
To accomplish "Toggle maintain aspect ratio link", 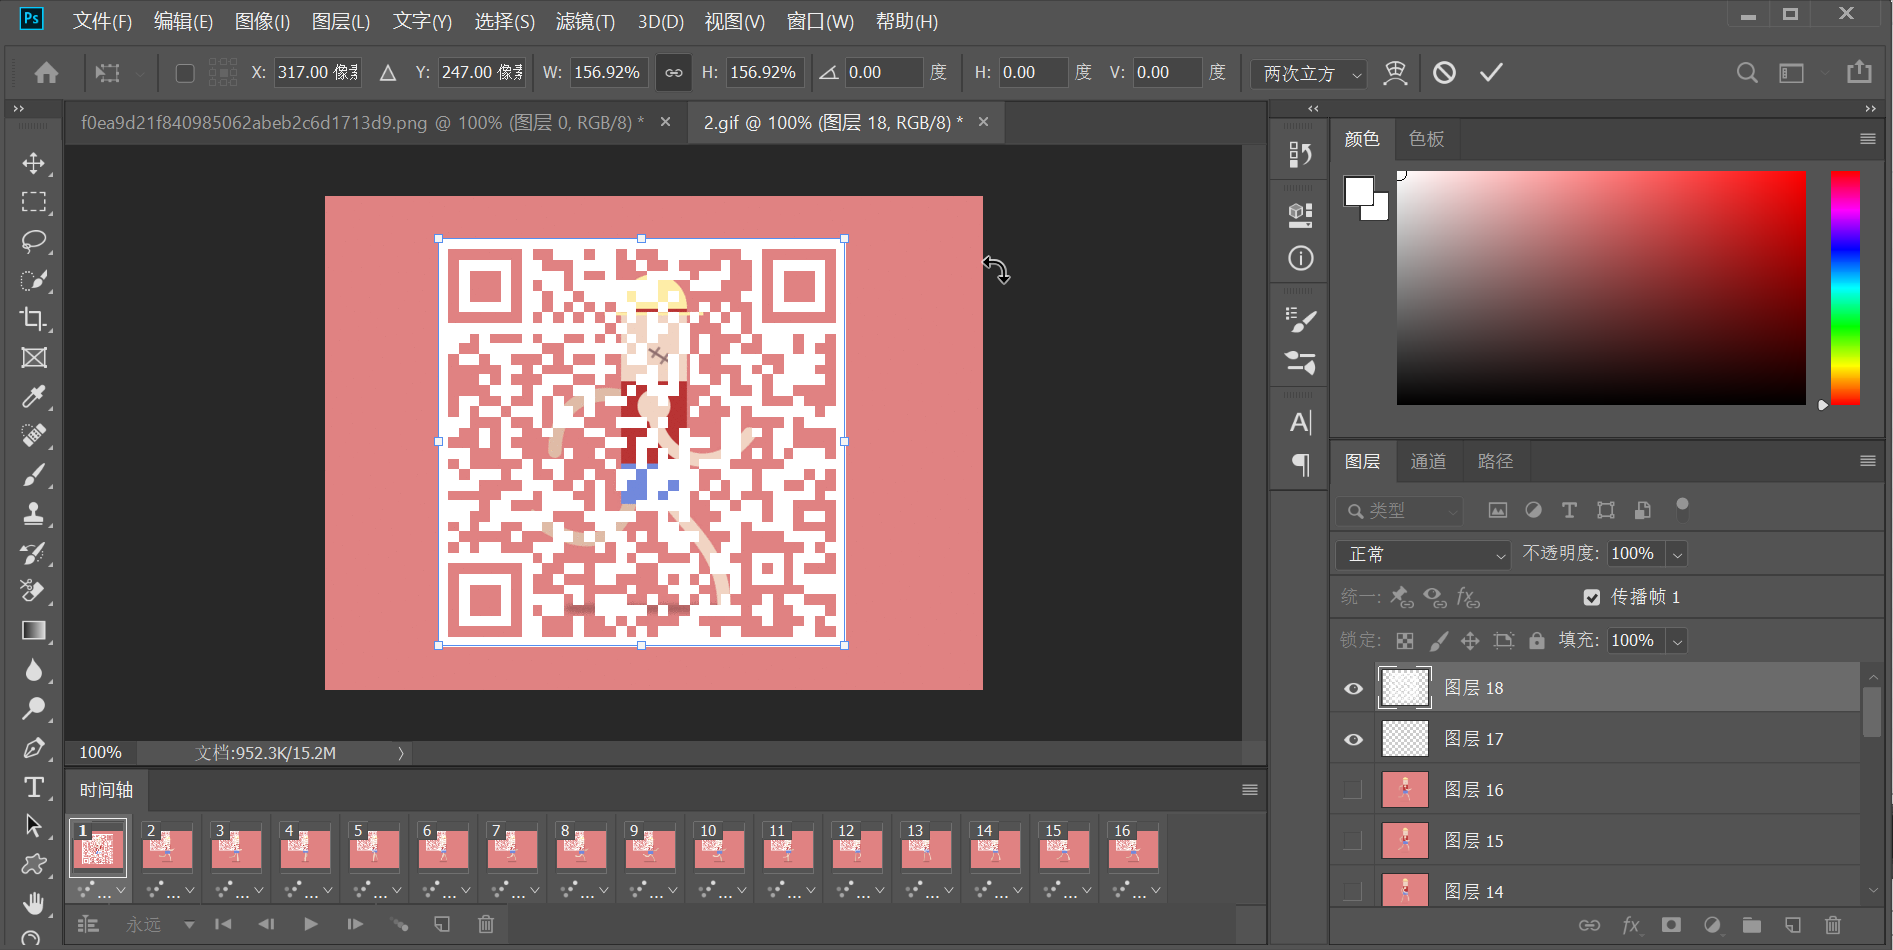I will tap(674, 72).
